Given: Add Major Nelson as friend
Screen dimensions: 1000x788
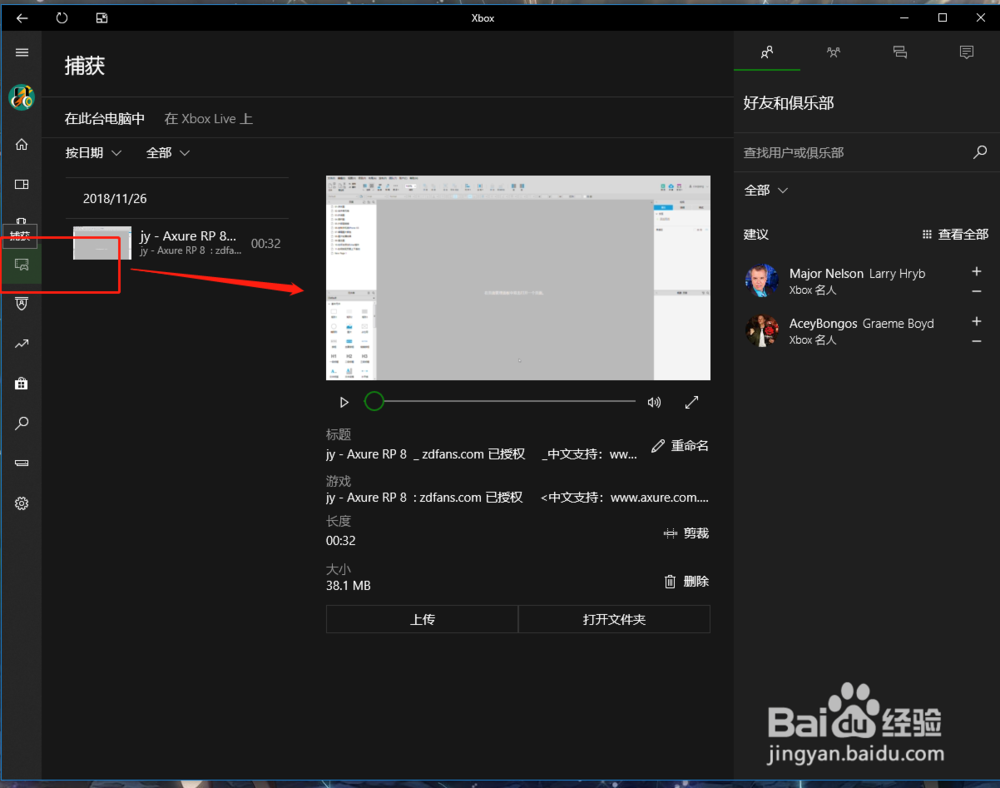Looking at the screenshot, I should click(x=976, y=272).
